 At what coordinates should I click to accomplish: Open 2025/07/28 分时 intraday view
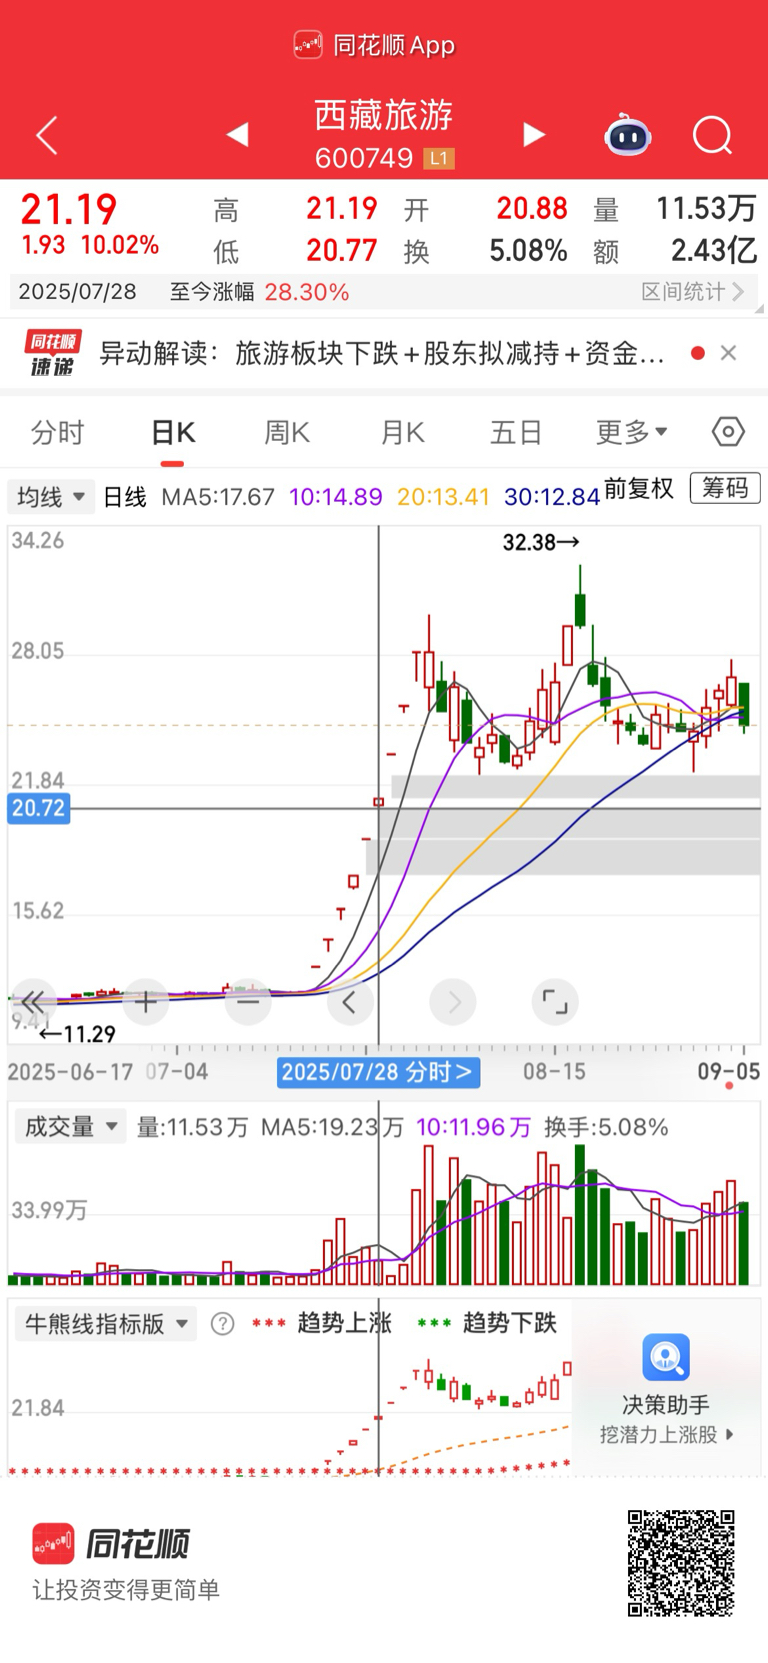point(379,1072)
